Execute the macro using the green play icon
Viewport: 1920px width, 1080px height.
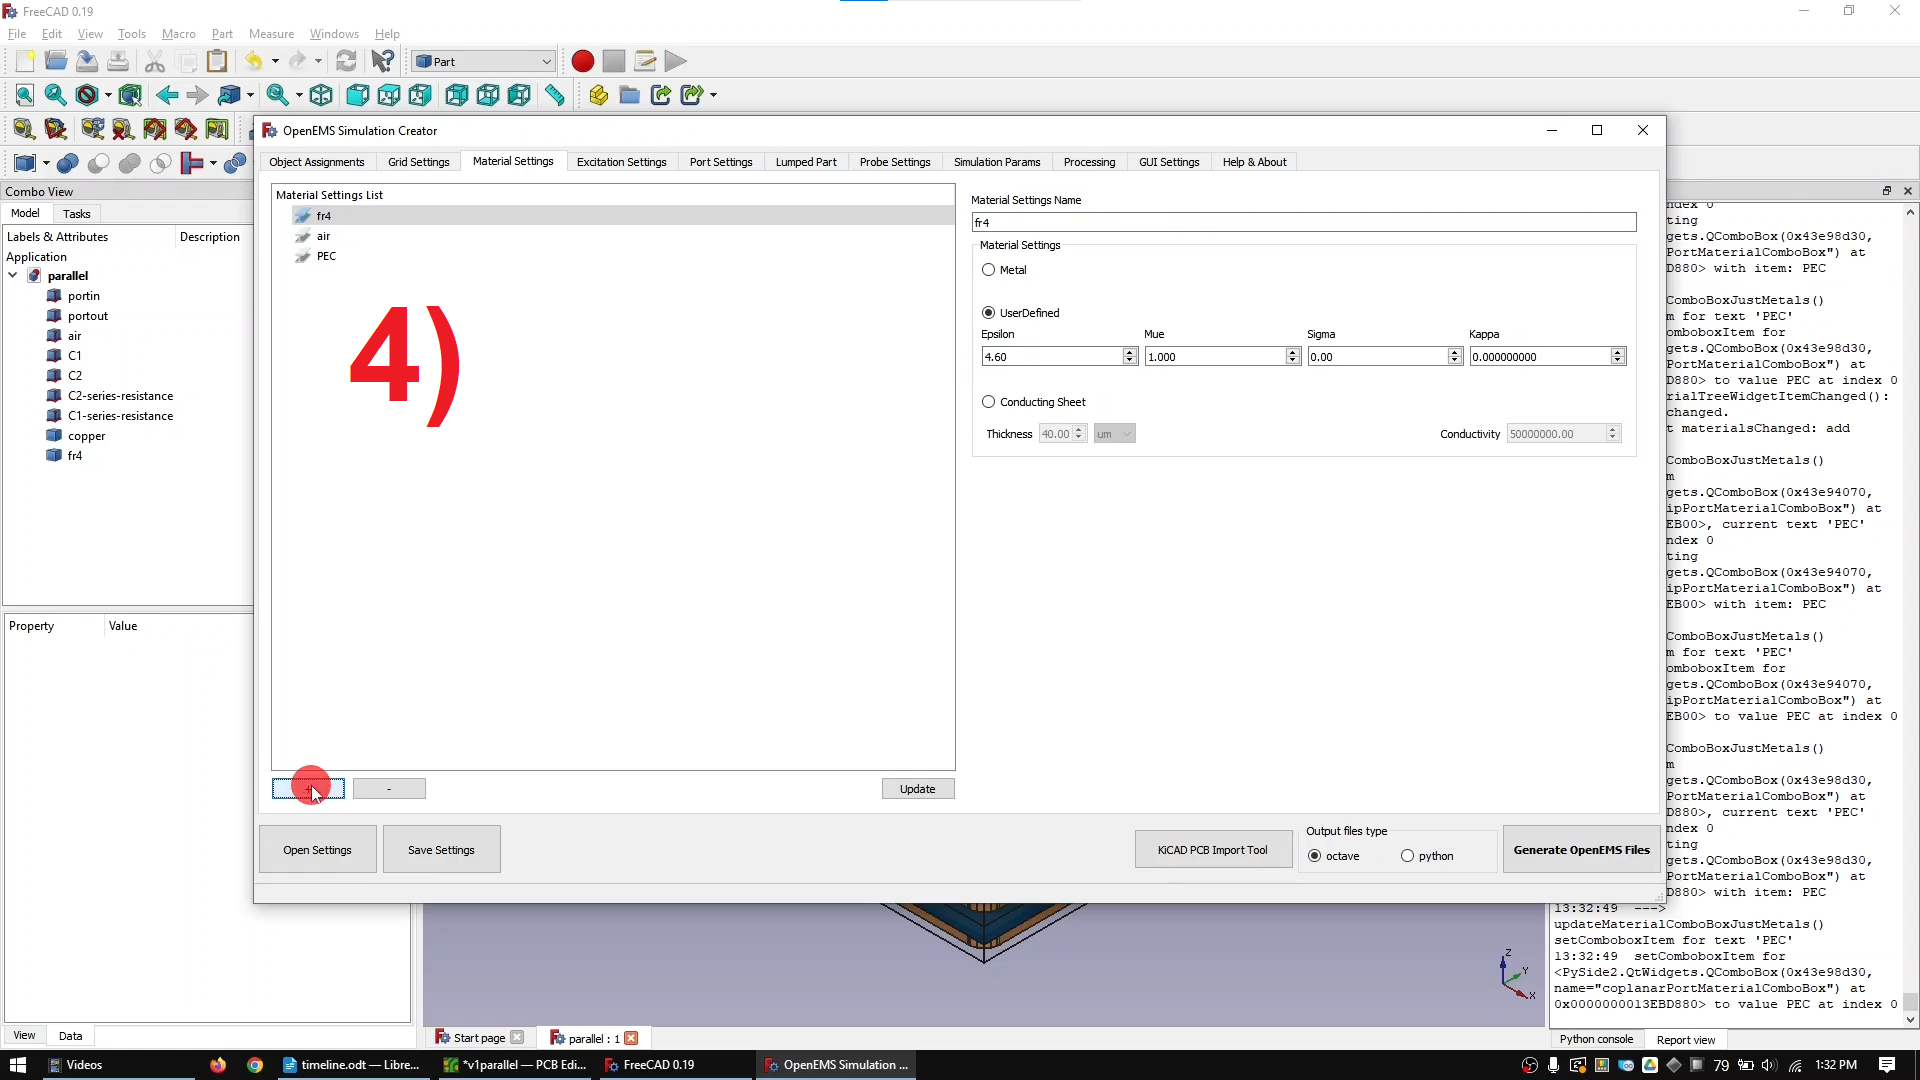tap(676, 61)
